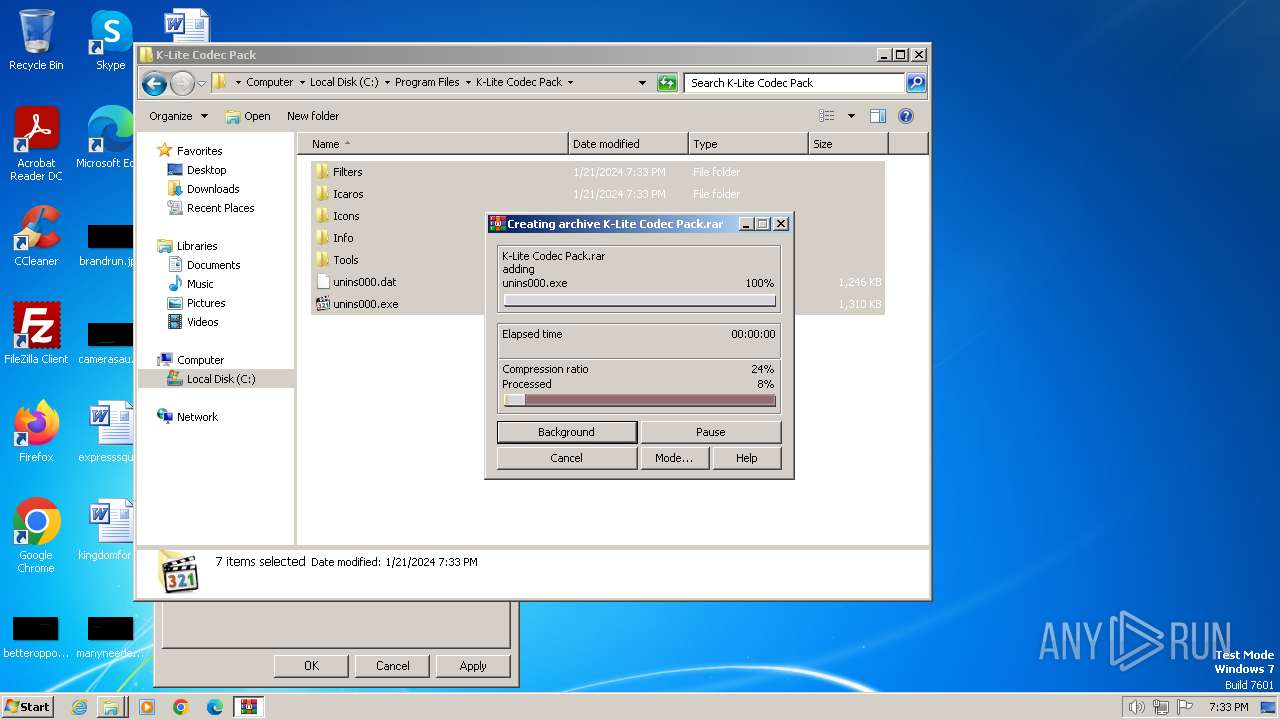Sort by Name column header
Image resolution: width=1280 pixels, height=720 pixels.
[x=432, y=144]
